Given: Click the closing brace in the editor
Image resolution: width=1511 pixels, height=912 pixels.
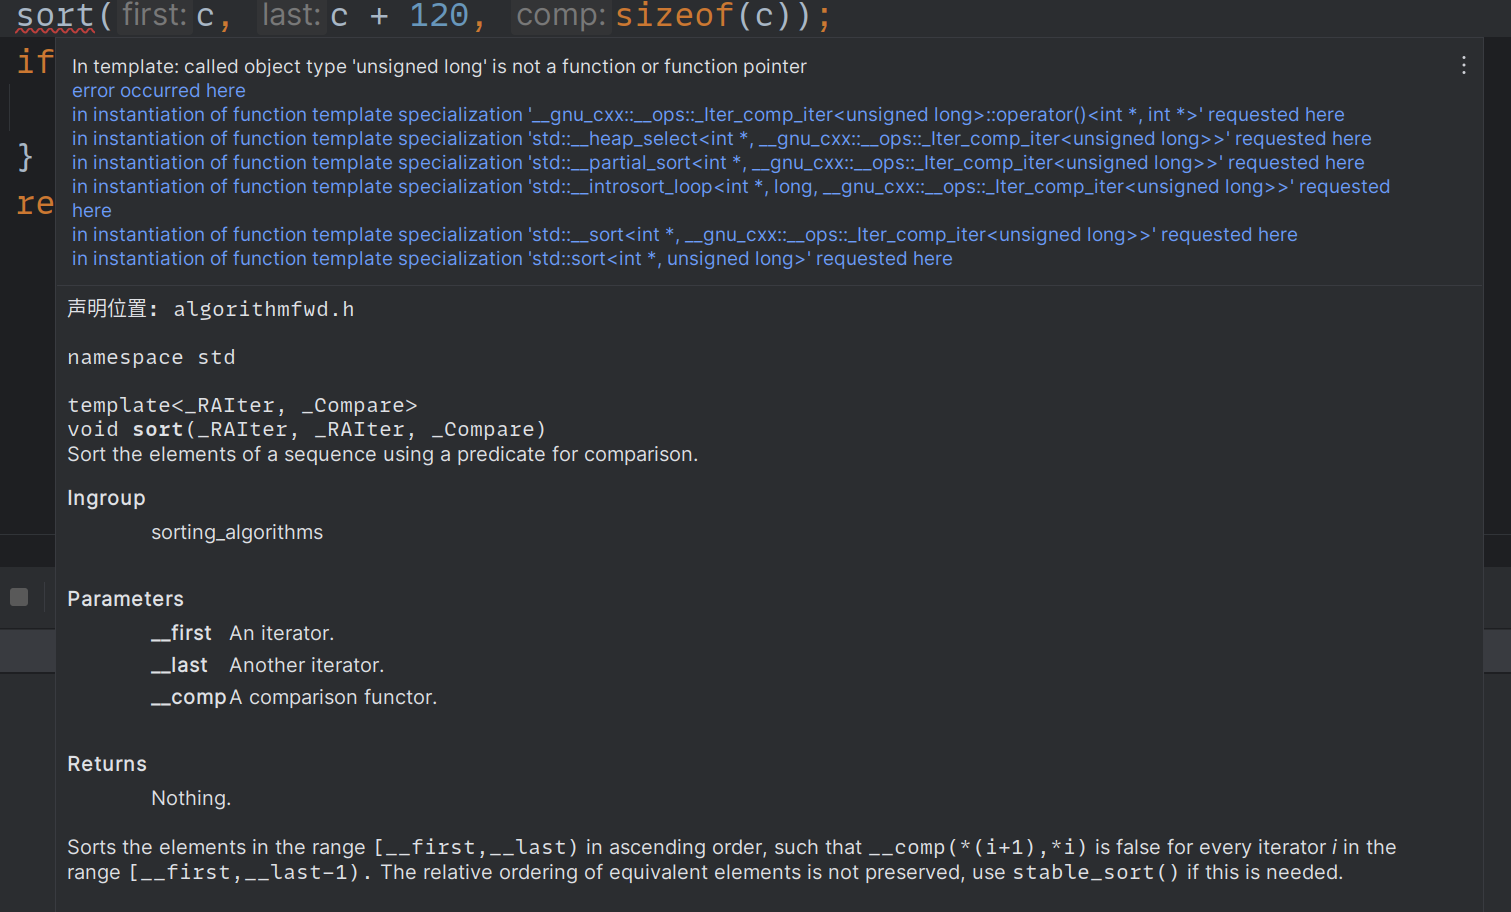Looking at the screenshot, I should (25, 157).
